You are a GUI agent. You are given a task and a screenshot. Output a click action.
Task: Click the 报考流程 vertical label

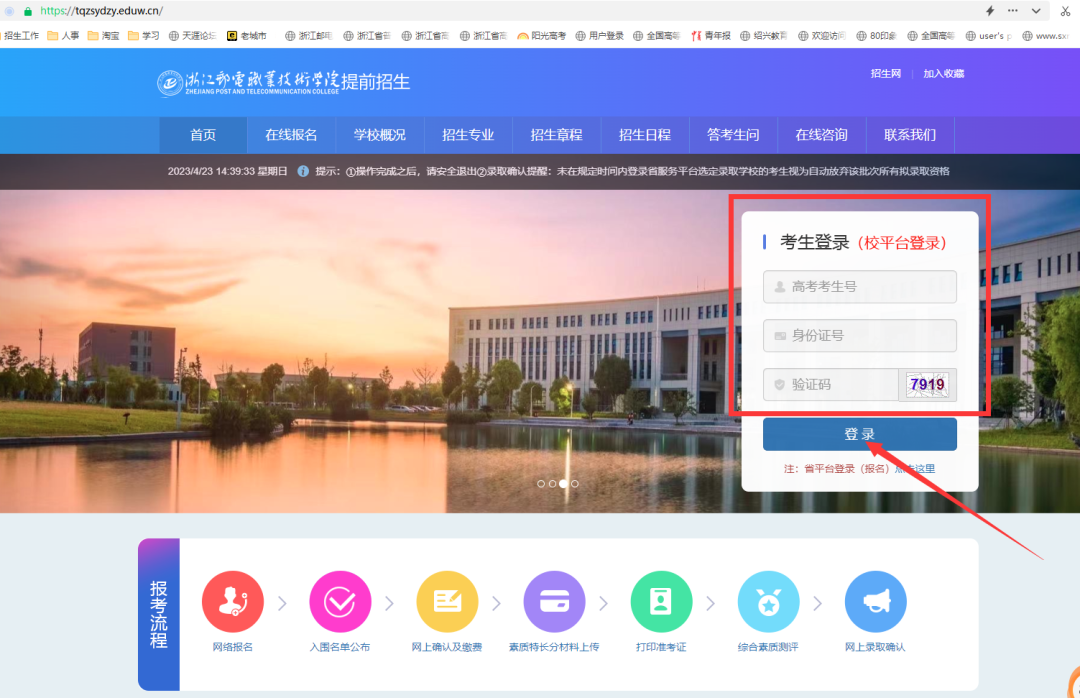pos(158,615)
